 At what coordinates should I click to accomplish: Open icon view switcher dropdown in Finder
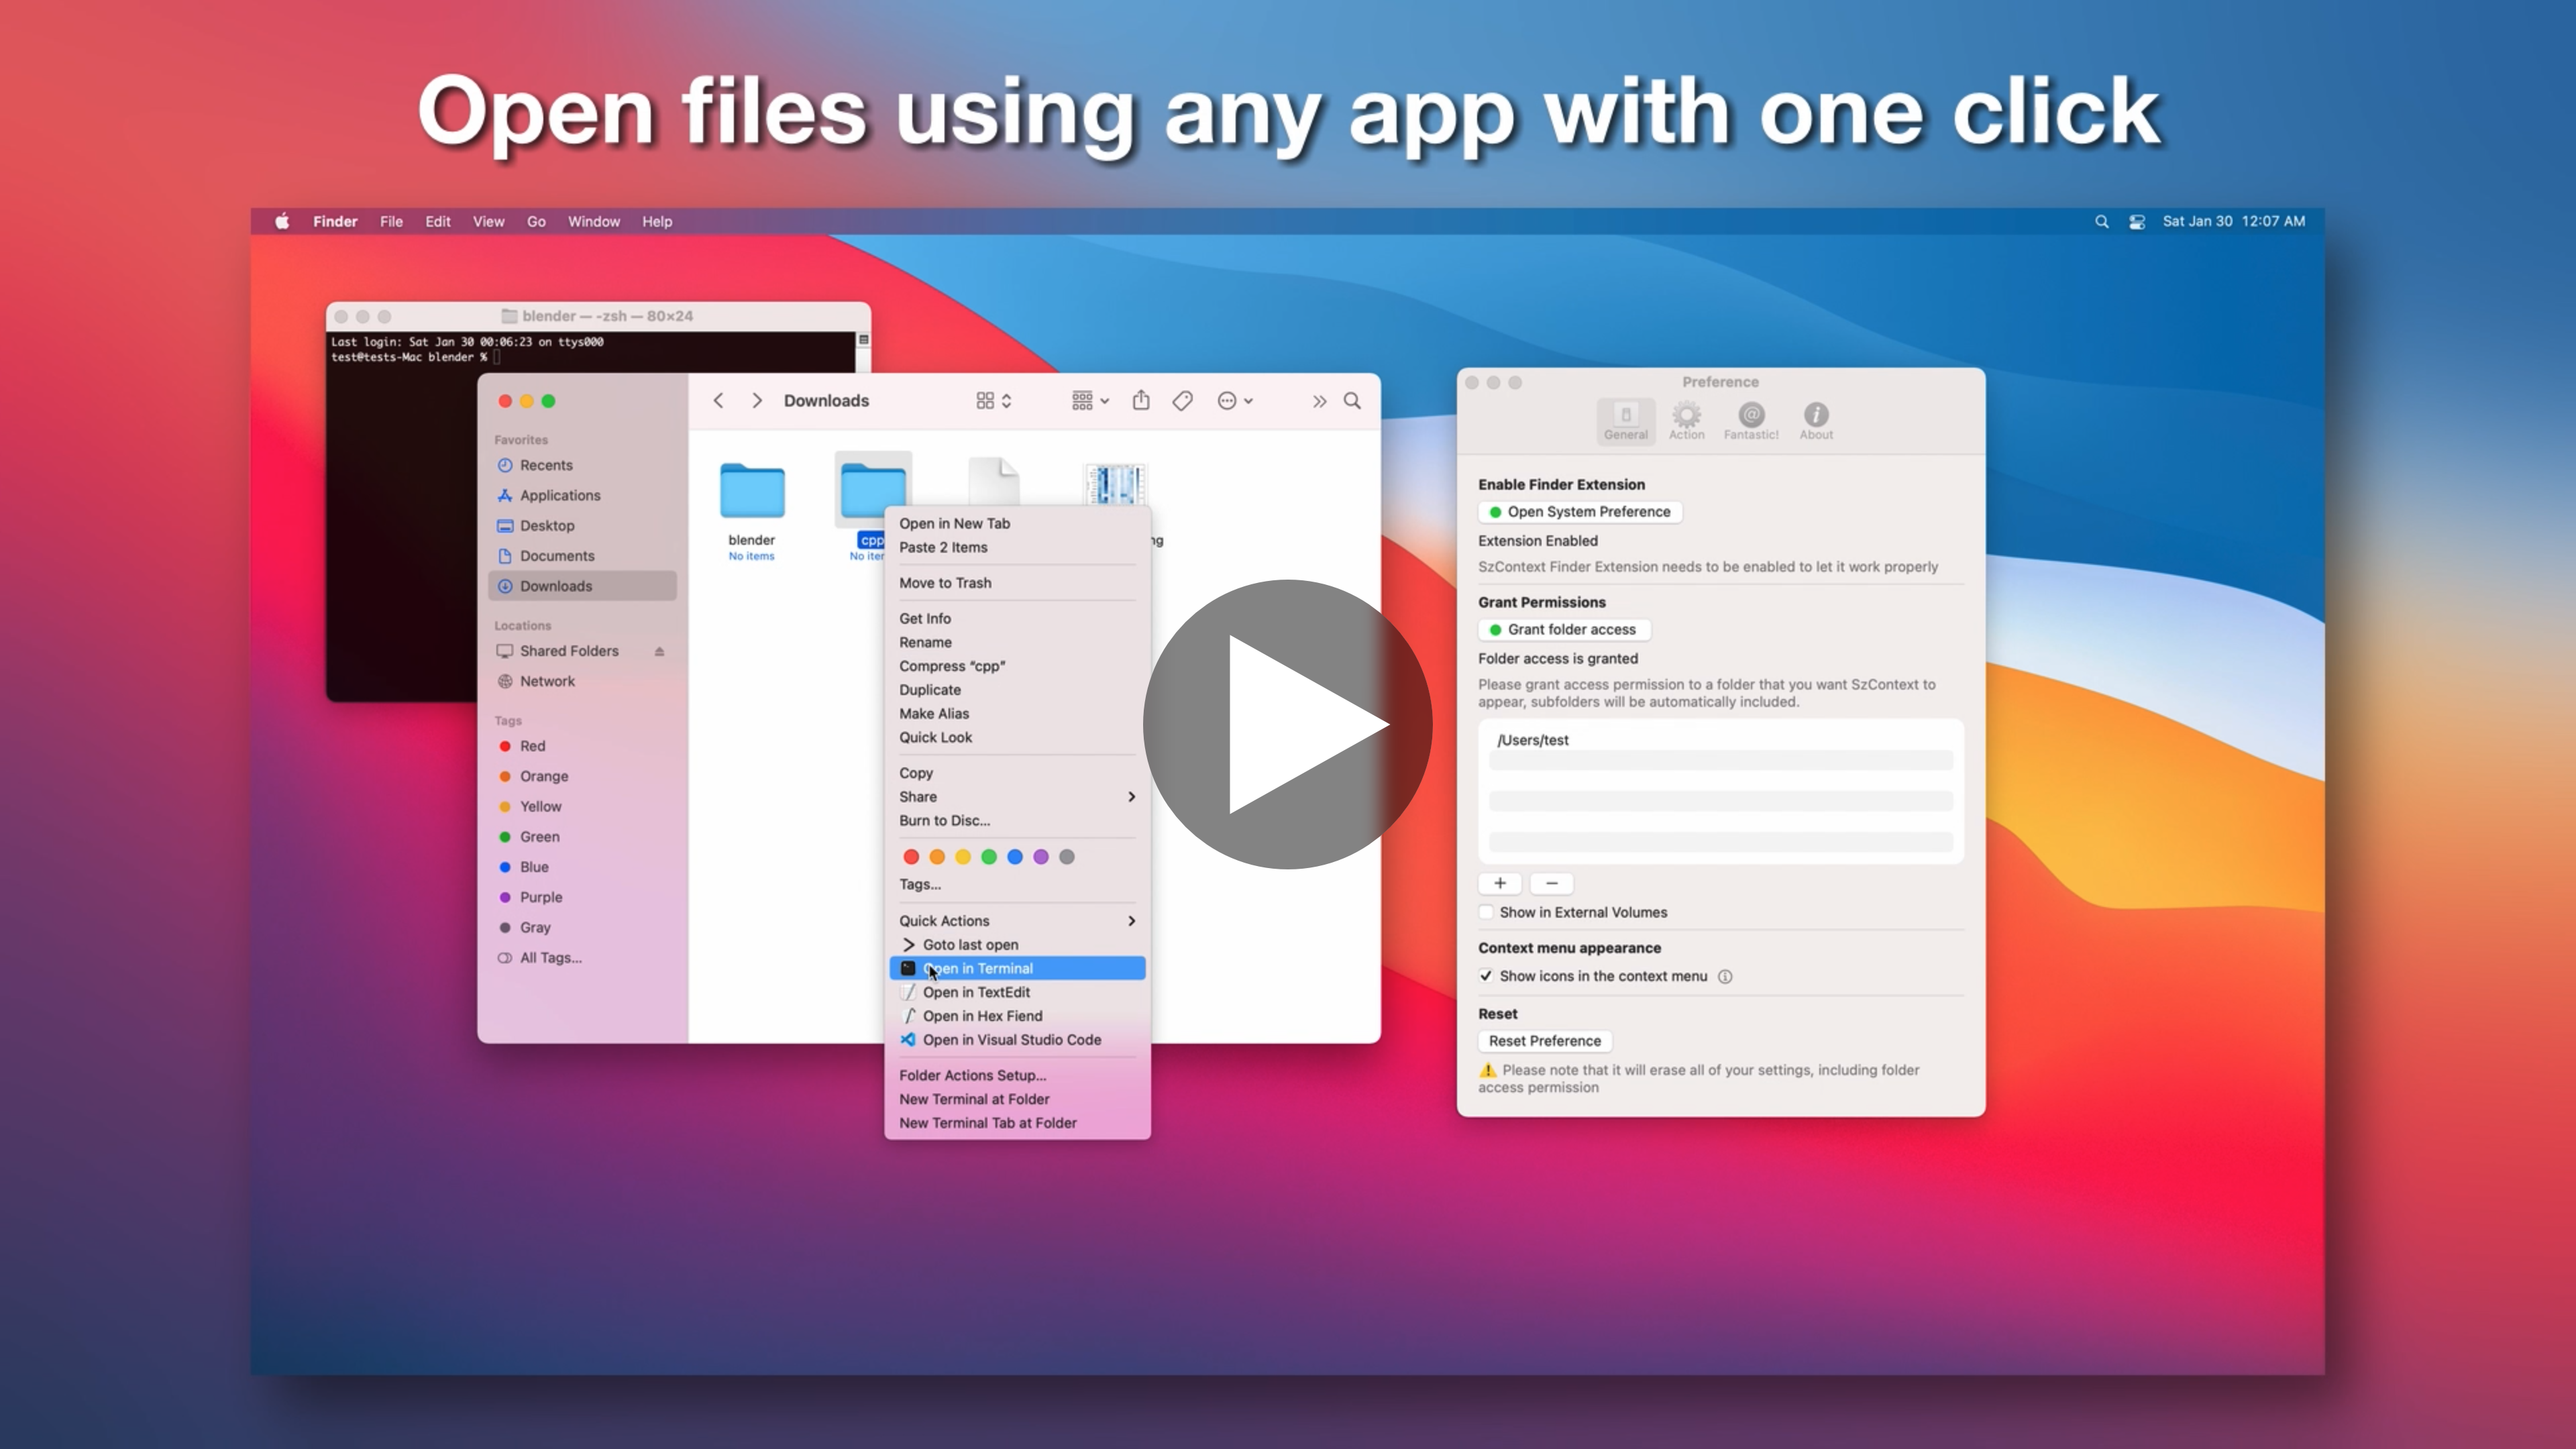pos(994,401)
